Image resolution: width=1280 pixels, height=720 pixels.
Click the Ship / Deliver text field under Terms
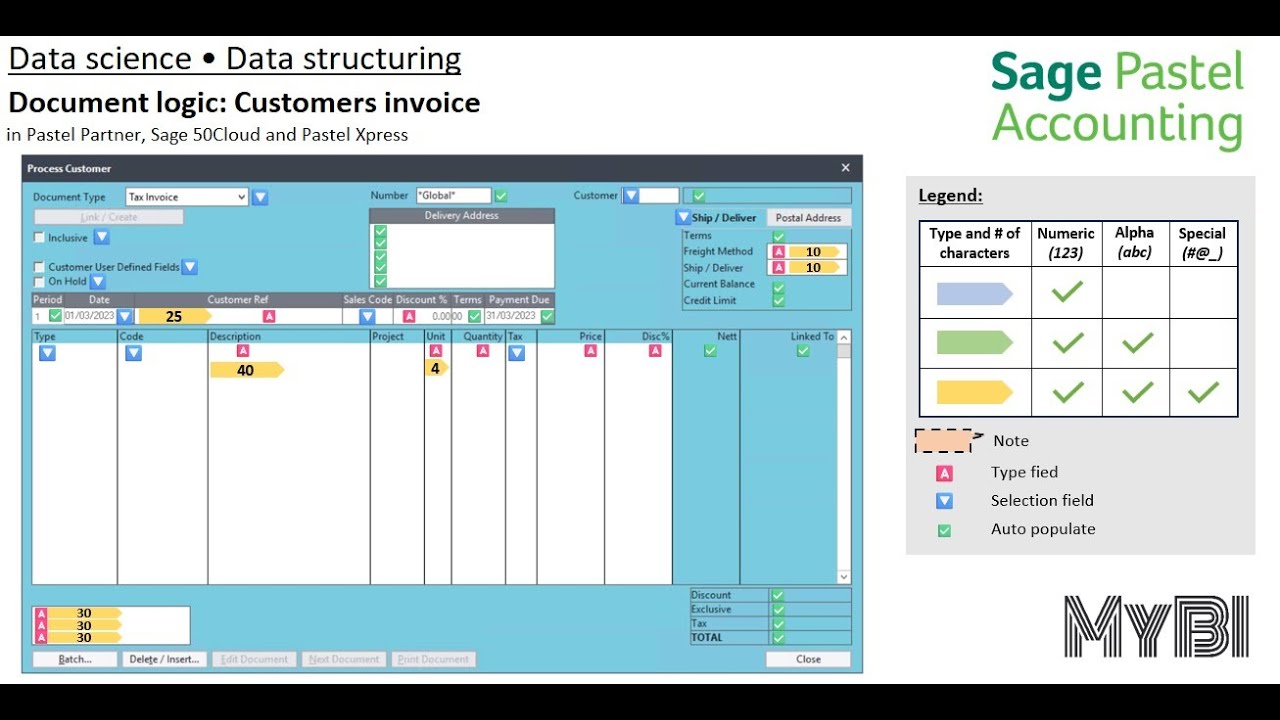click(x=808, y=268)
